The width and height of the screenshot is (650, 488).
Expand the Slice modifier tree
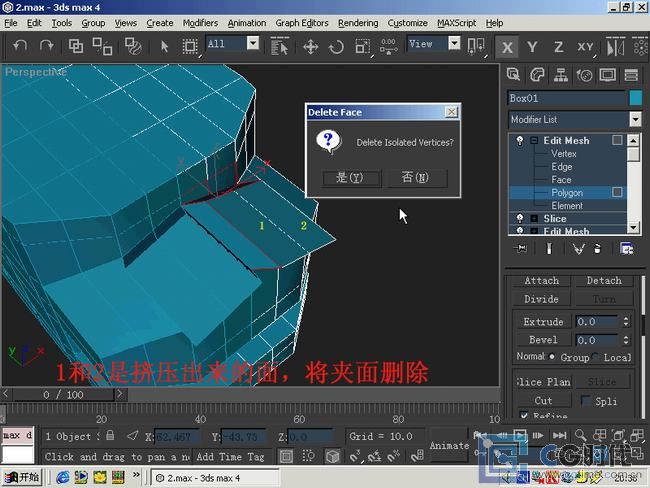point(534,219)
